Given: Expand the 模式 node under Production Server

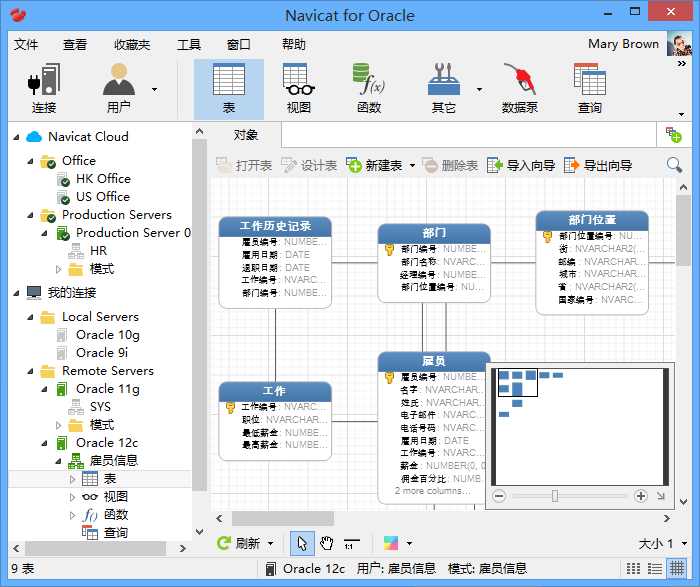Looking at the screenshot, I should (58, 269).
